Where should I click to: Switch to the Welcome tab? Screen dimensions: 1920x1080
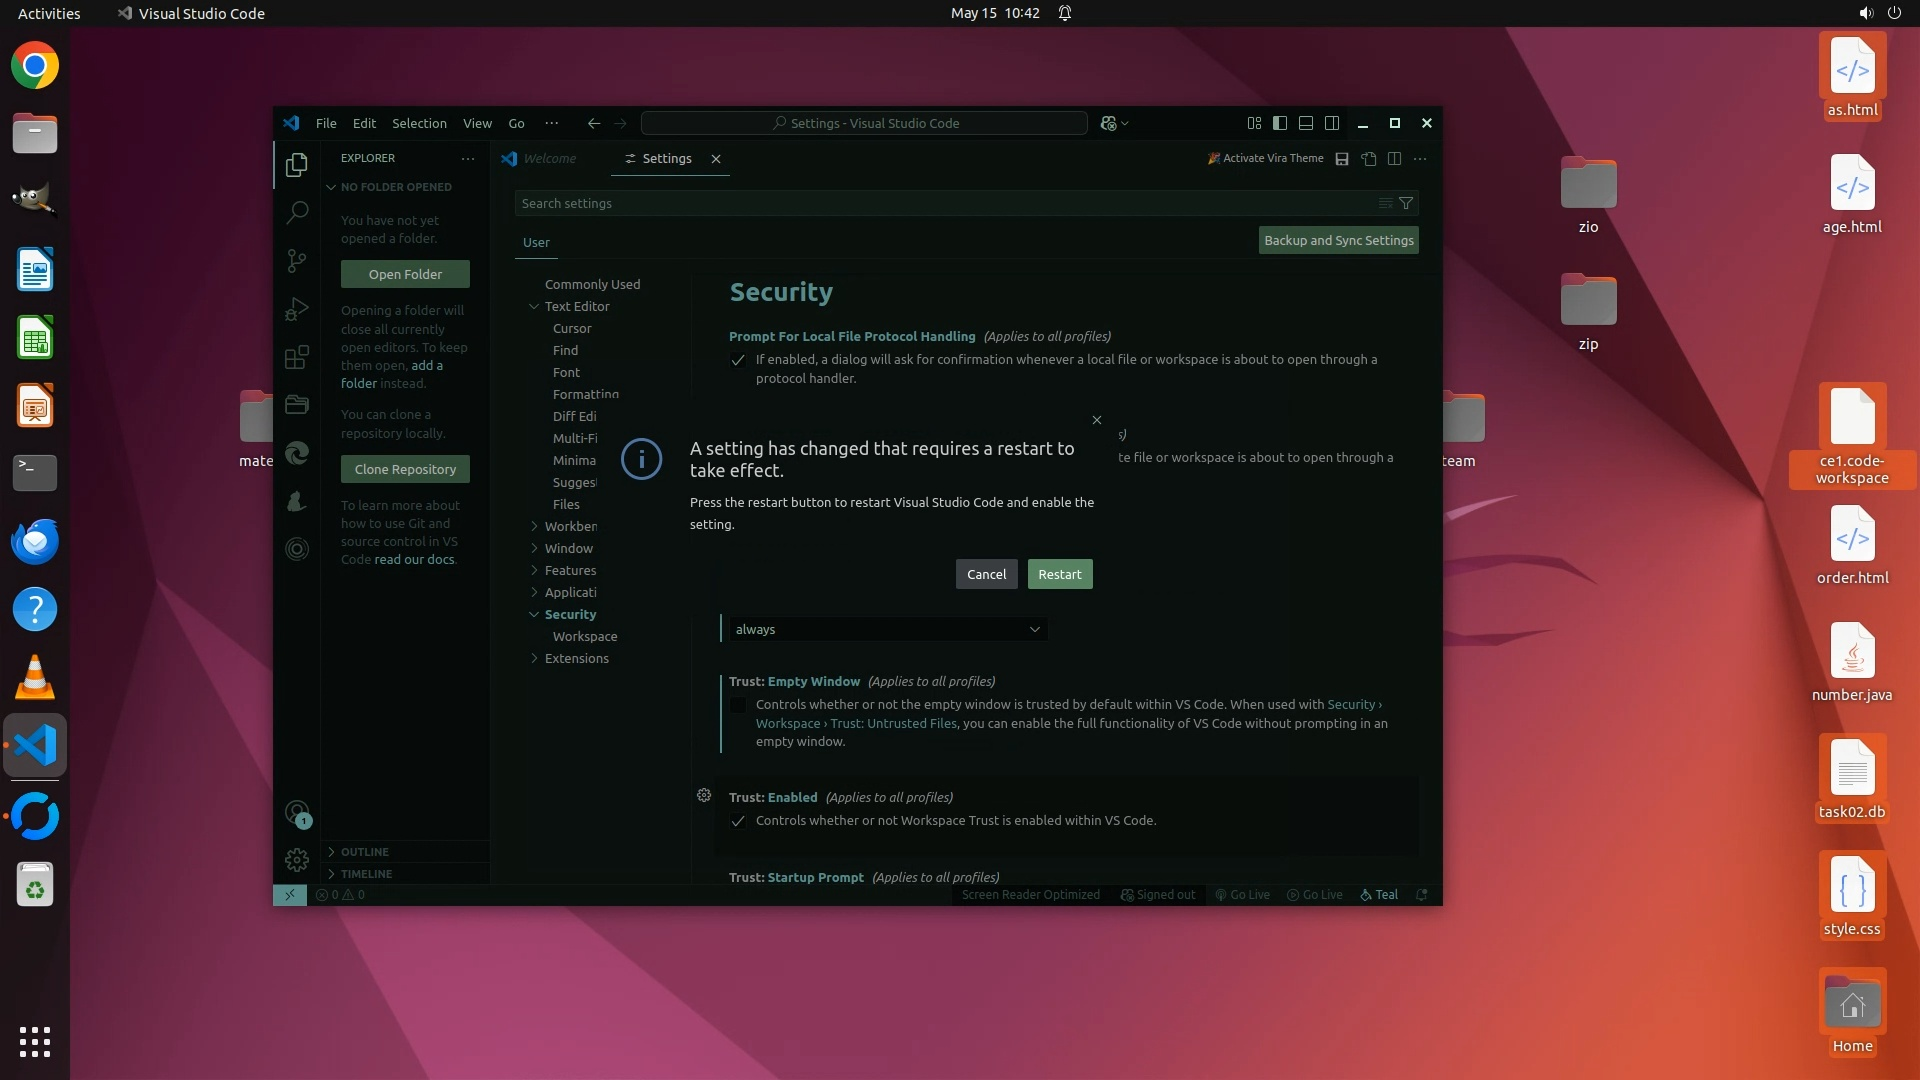pyautogui.click(x=549, y=159)
